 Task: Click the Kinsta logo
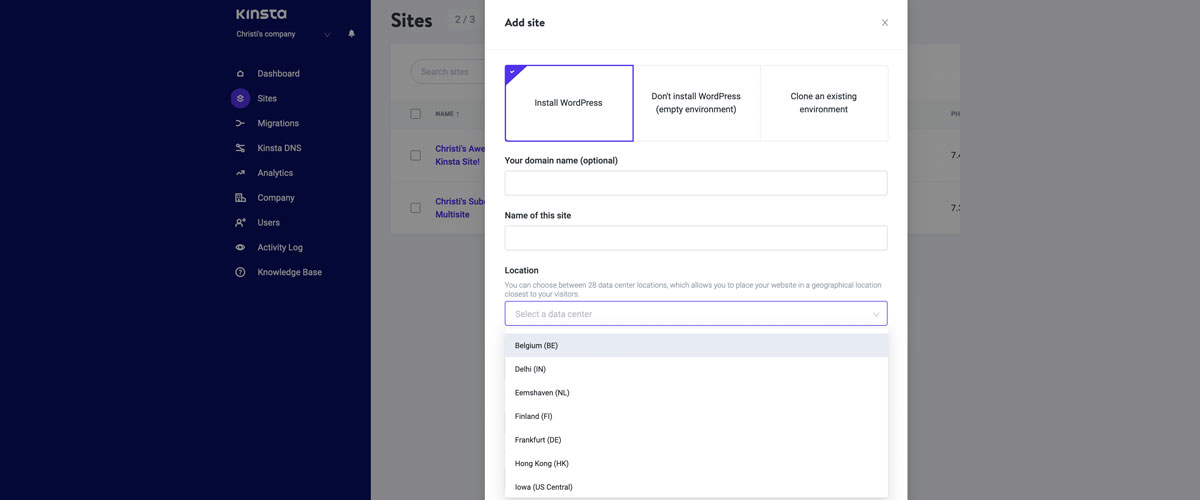pos(261,14)
